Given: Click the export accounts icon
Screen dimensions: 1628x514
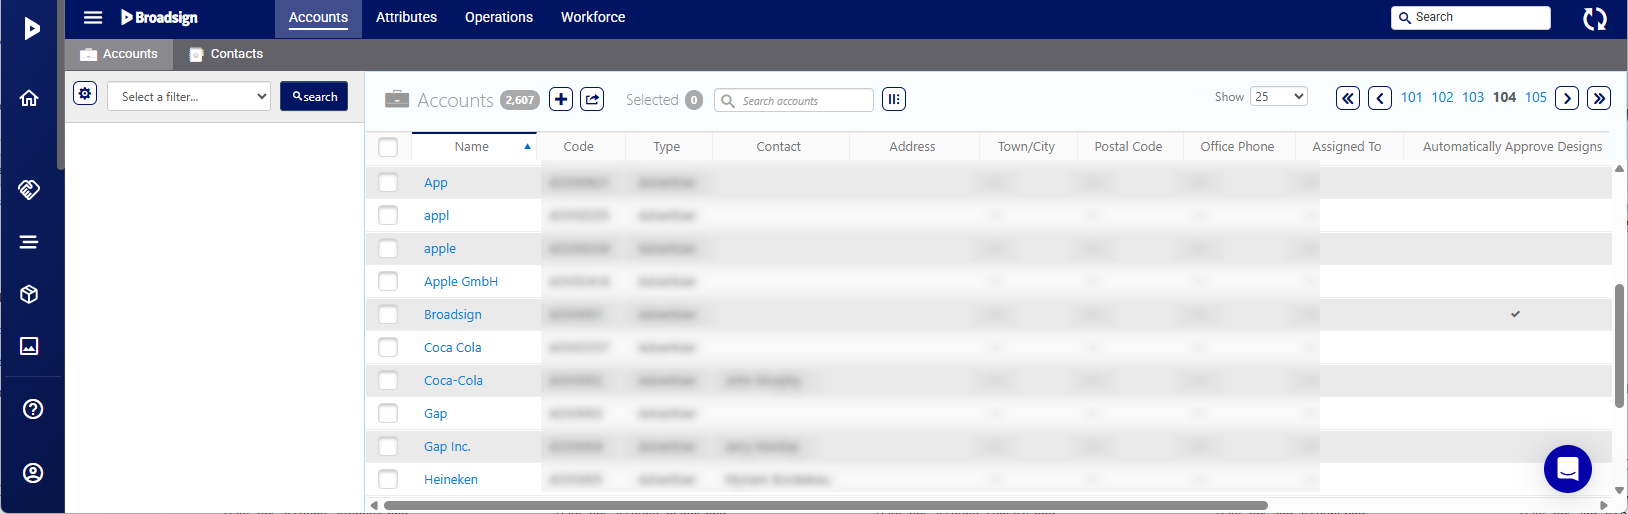Looking at the screenshot, I should click(x=593, y=99).
